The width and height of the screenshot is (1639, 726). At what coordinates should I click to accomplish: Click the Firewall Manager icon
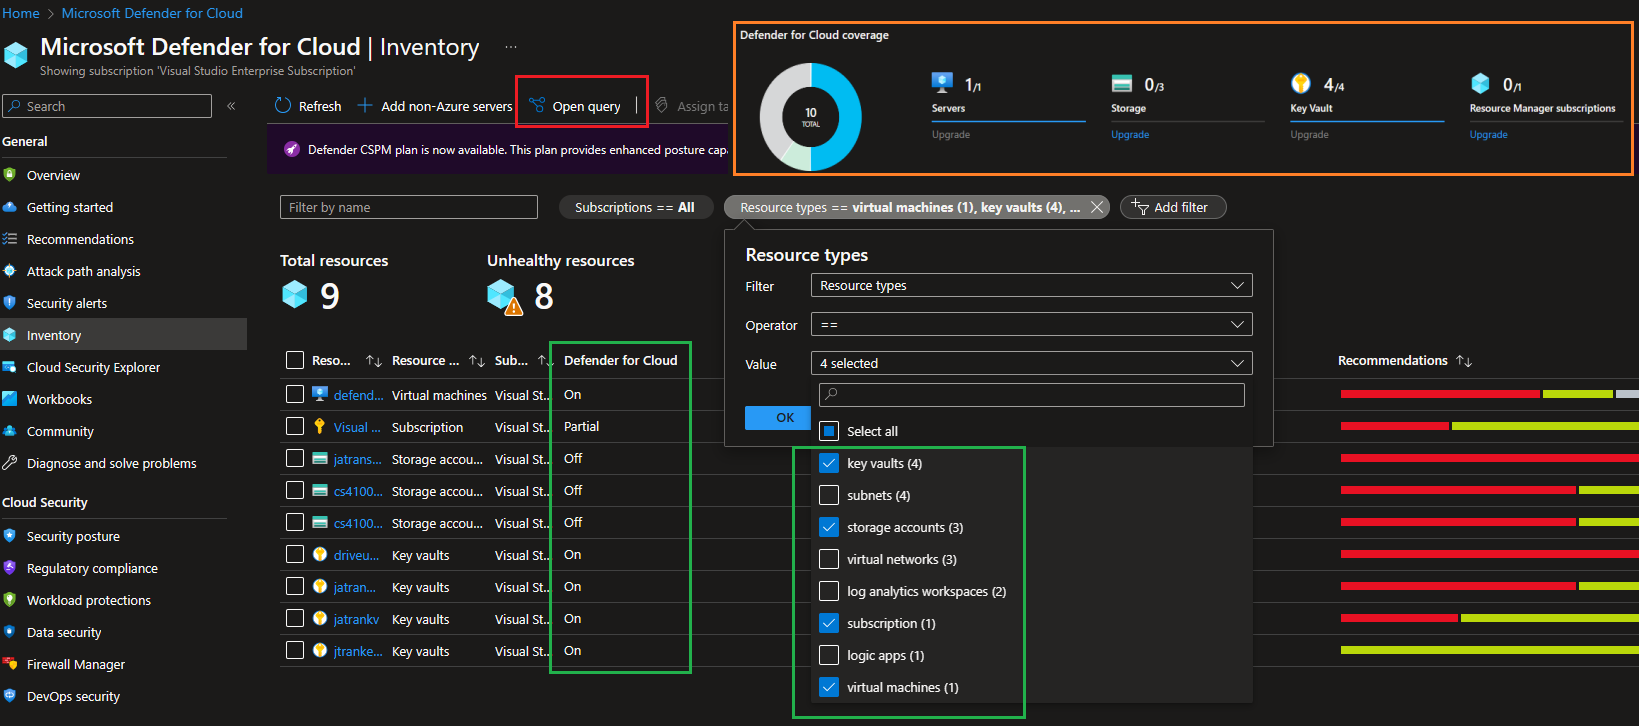[10, 664]
